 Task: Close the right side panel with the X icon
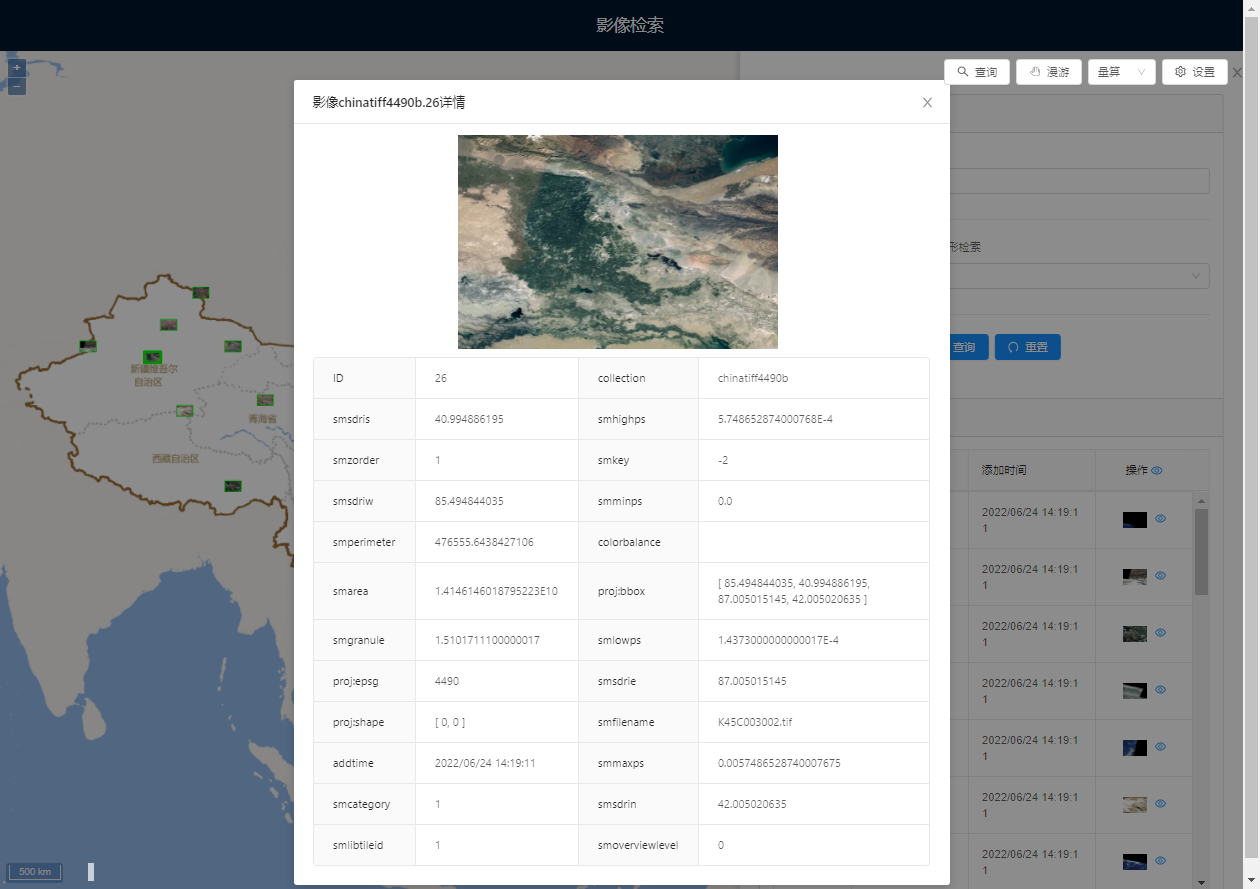pyautogui.click(x=1237, y=73)
